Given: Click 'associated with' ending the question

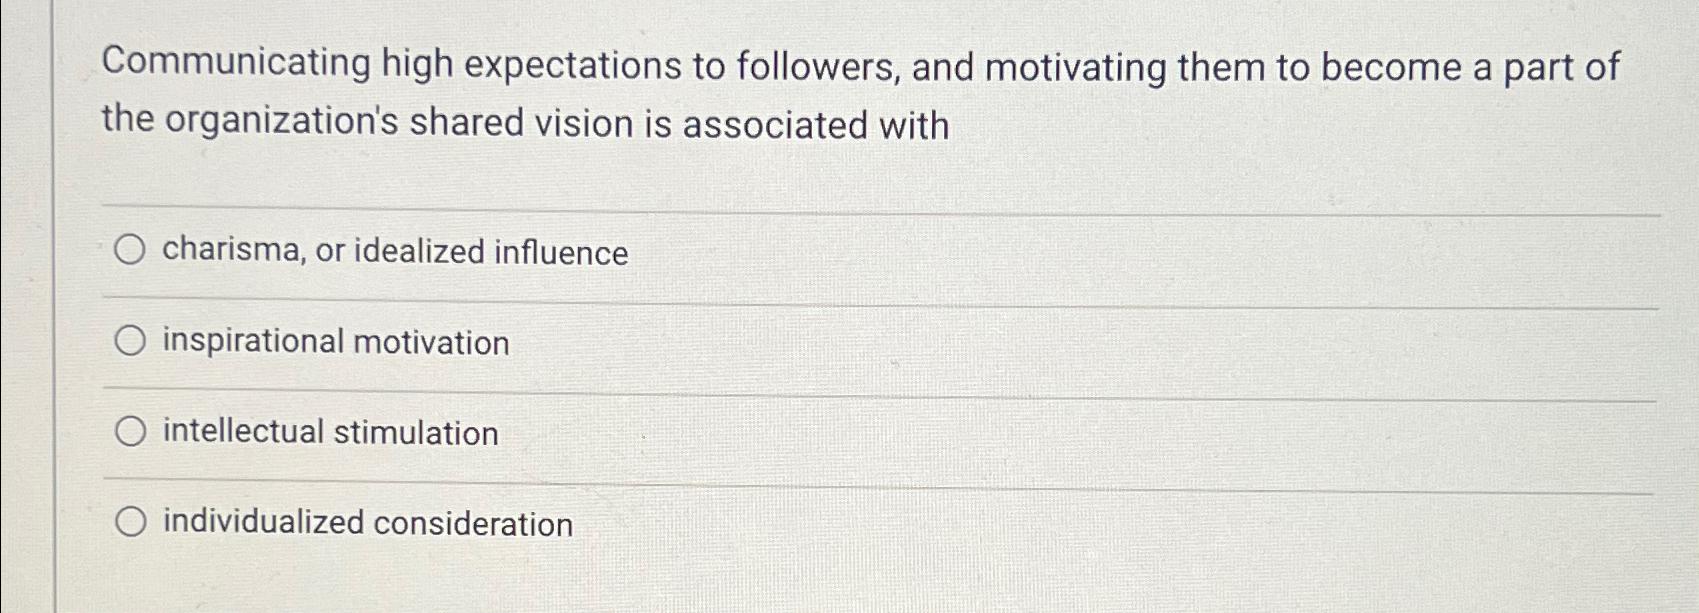Looking at the screenshot, I should click(x=816, y=125).
